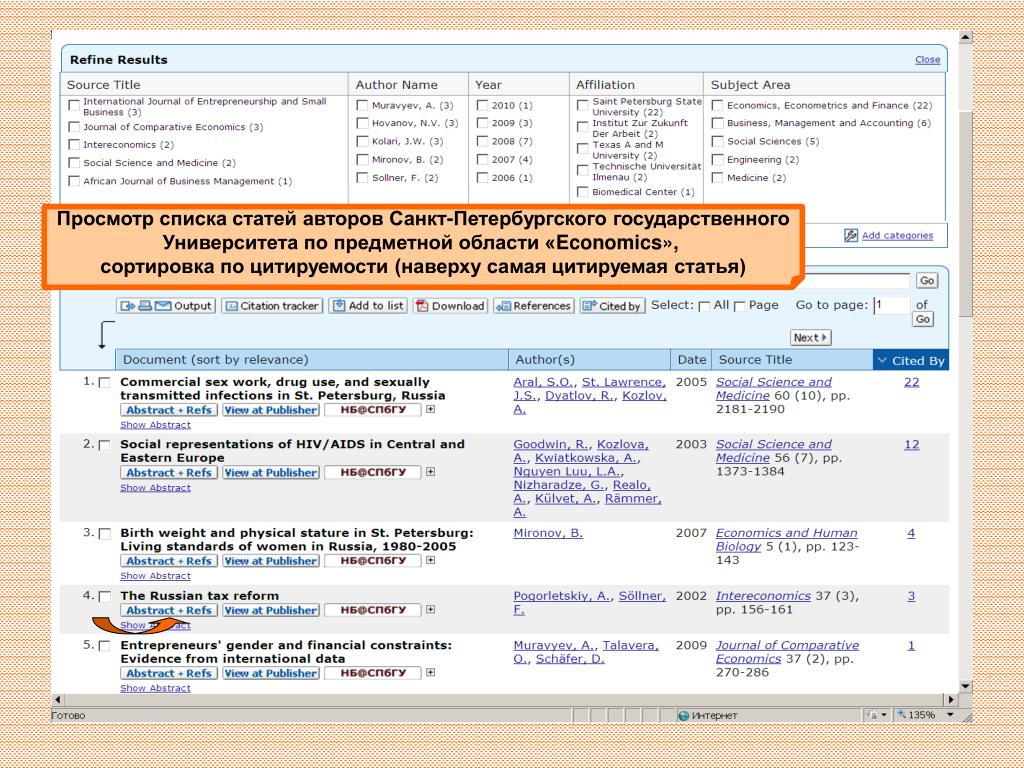The height and width of the screenshot is (768, 1024).
Task: Click vertical scrollbar up arrow
Action: 965,37
